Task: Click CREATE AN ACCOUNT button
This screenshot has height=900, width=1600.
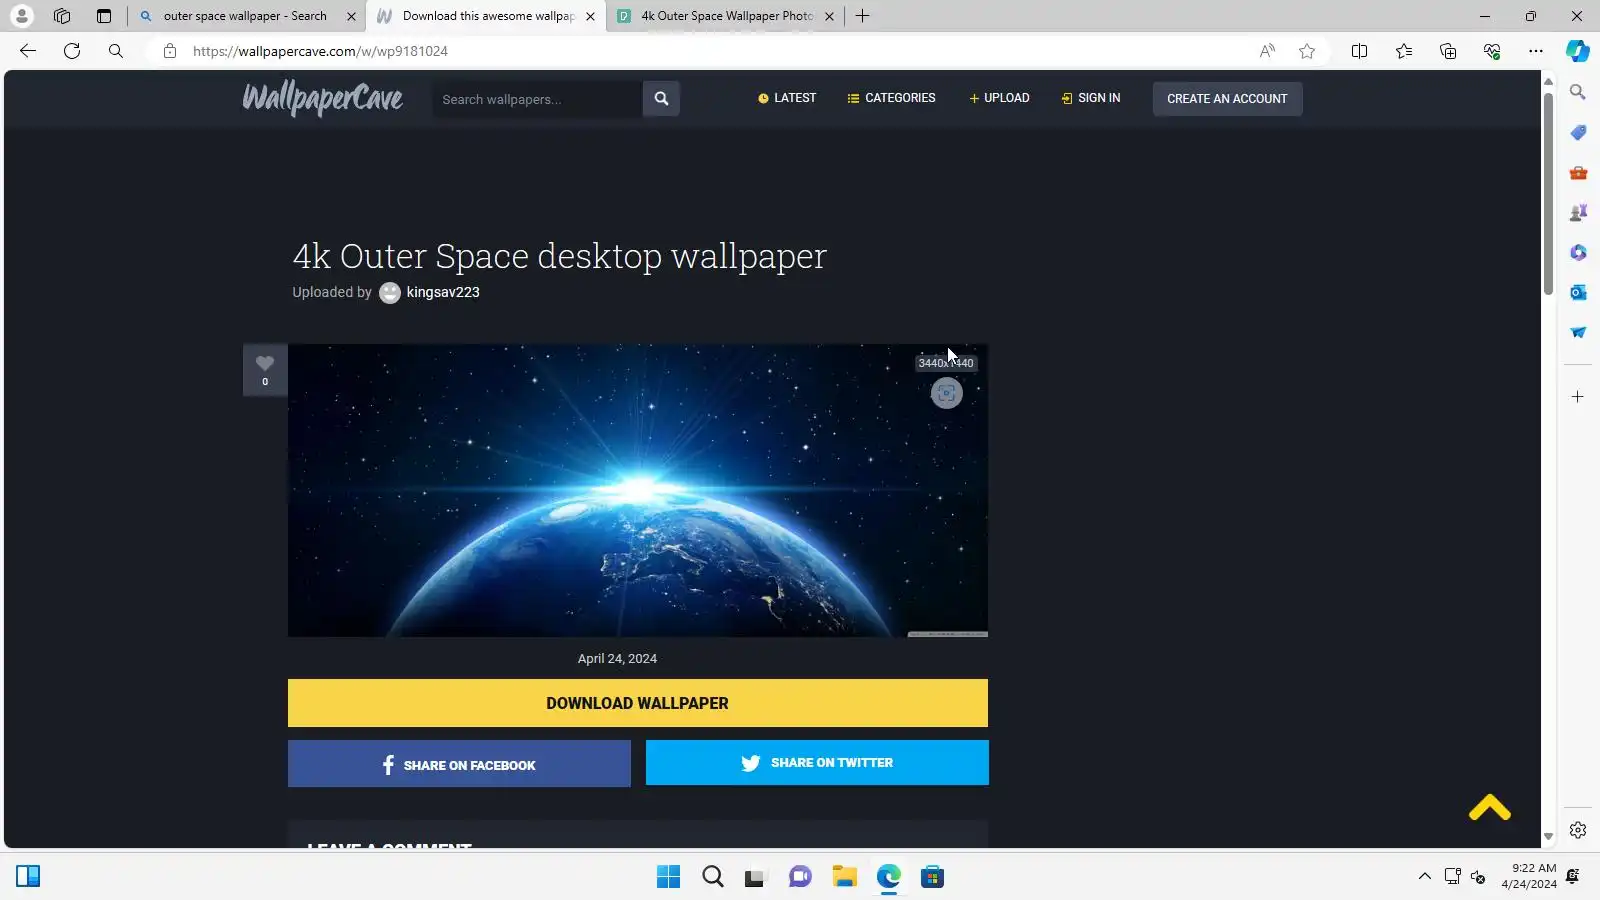Action: (x=1227, y=99)
